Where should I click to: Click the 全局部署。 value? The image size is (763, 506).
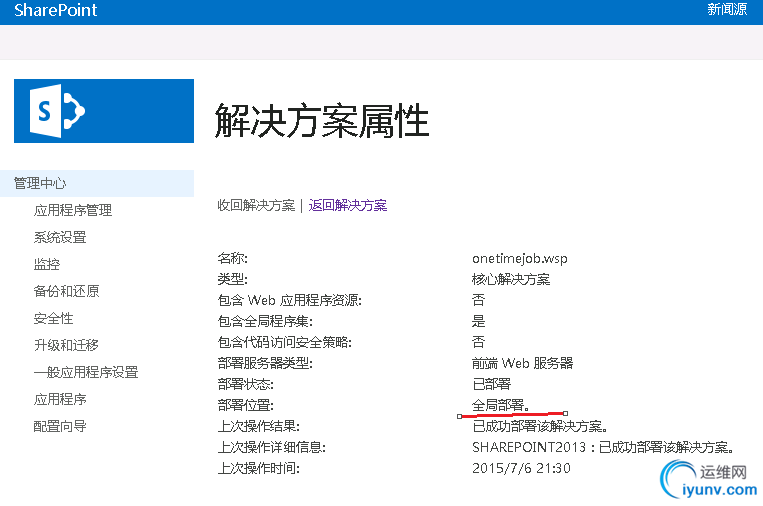click(501, 405)
